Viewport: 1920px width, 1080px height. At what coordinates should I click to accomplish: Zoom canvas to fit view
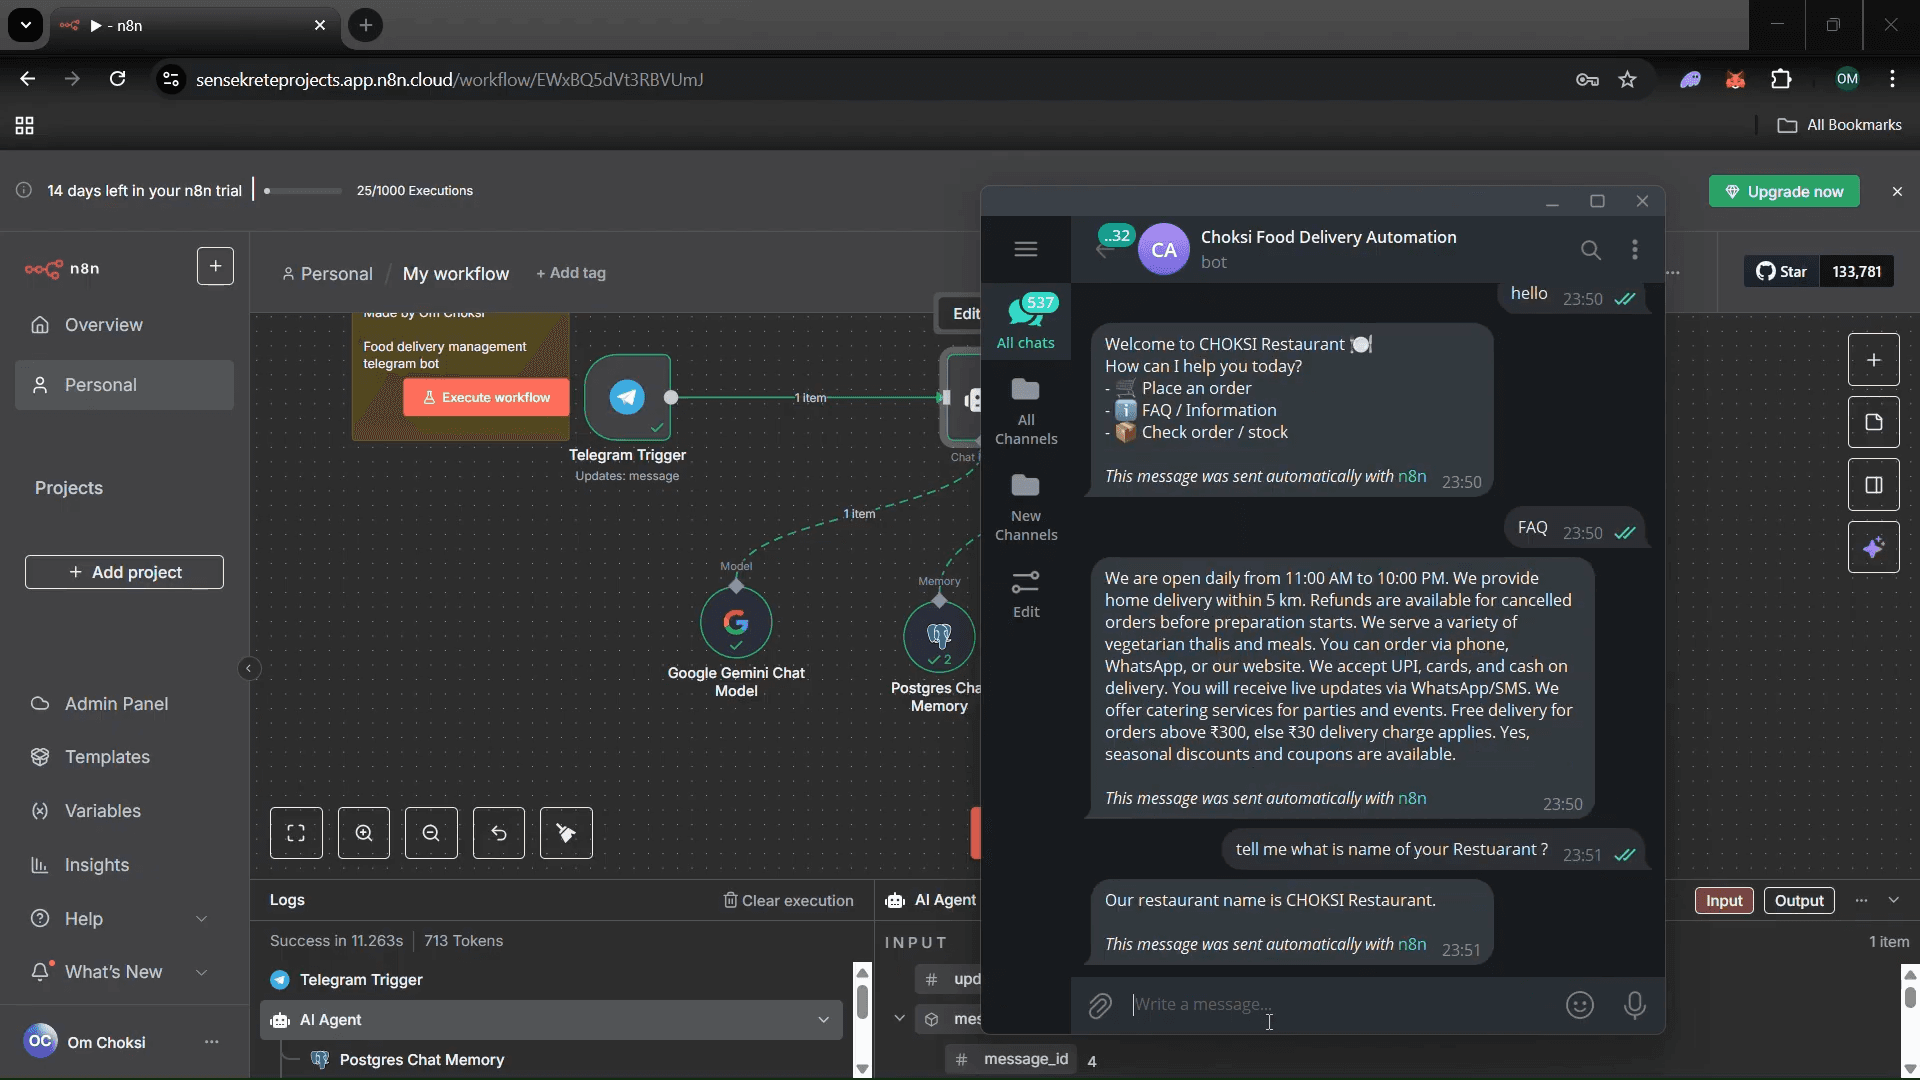coord(296,833)
